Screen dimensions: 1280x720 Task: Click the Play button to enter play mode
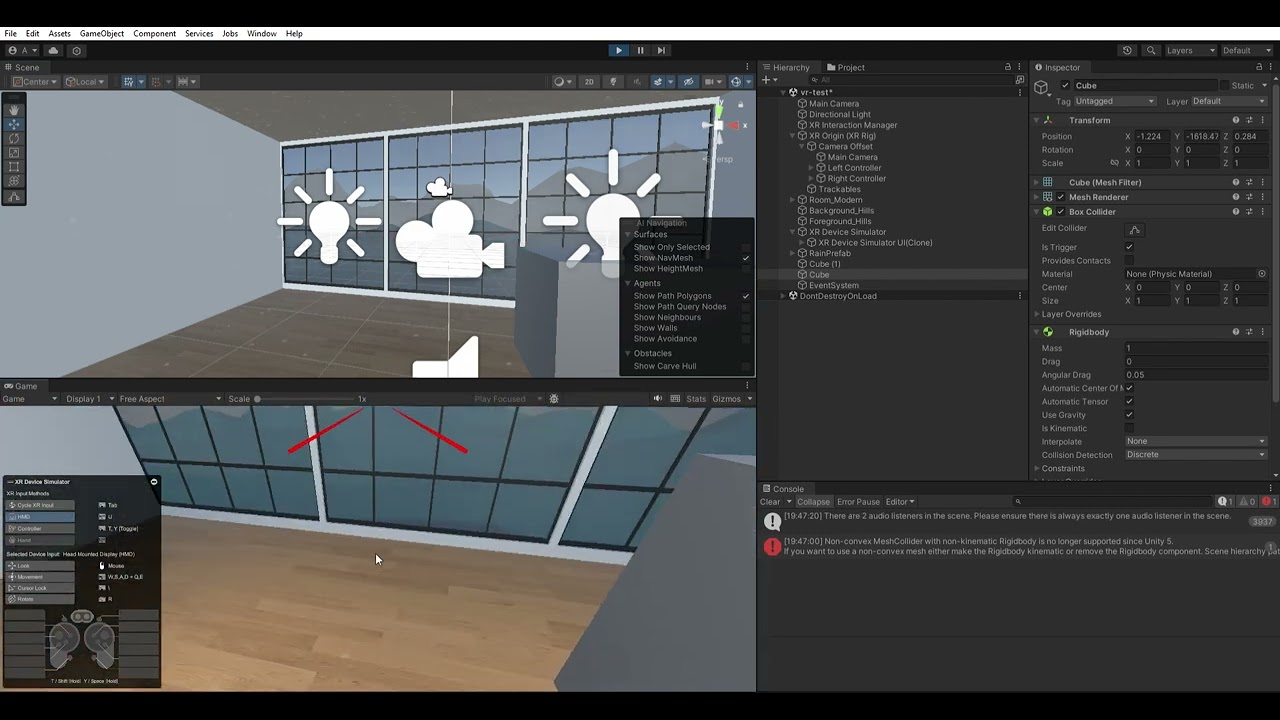coord(618,50)
